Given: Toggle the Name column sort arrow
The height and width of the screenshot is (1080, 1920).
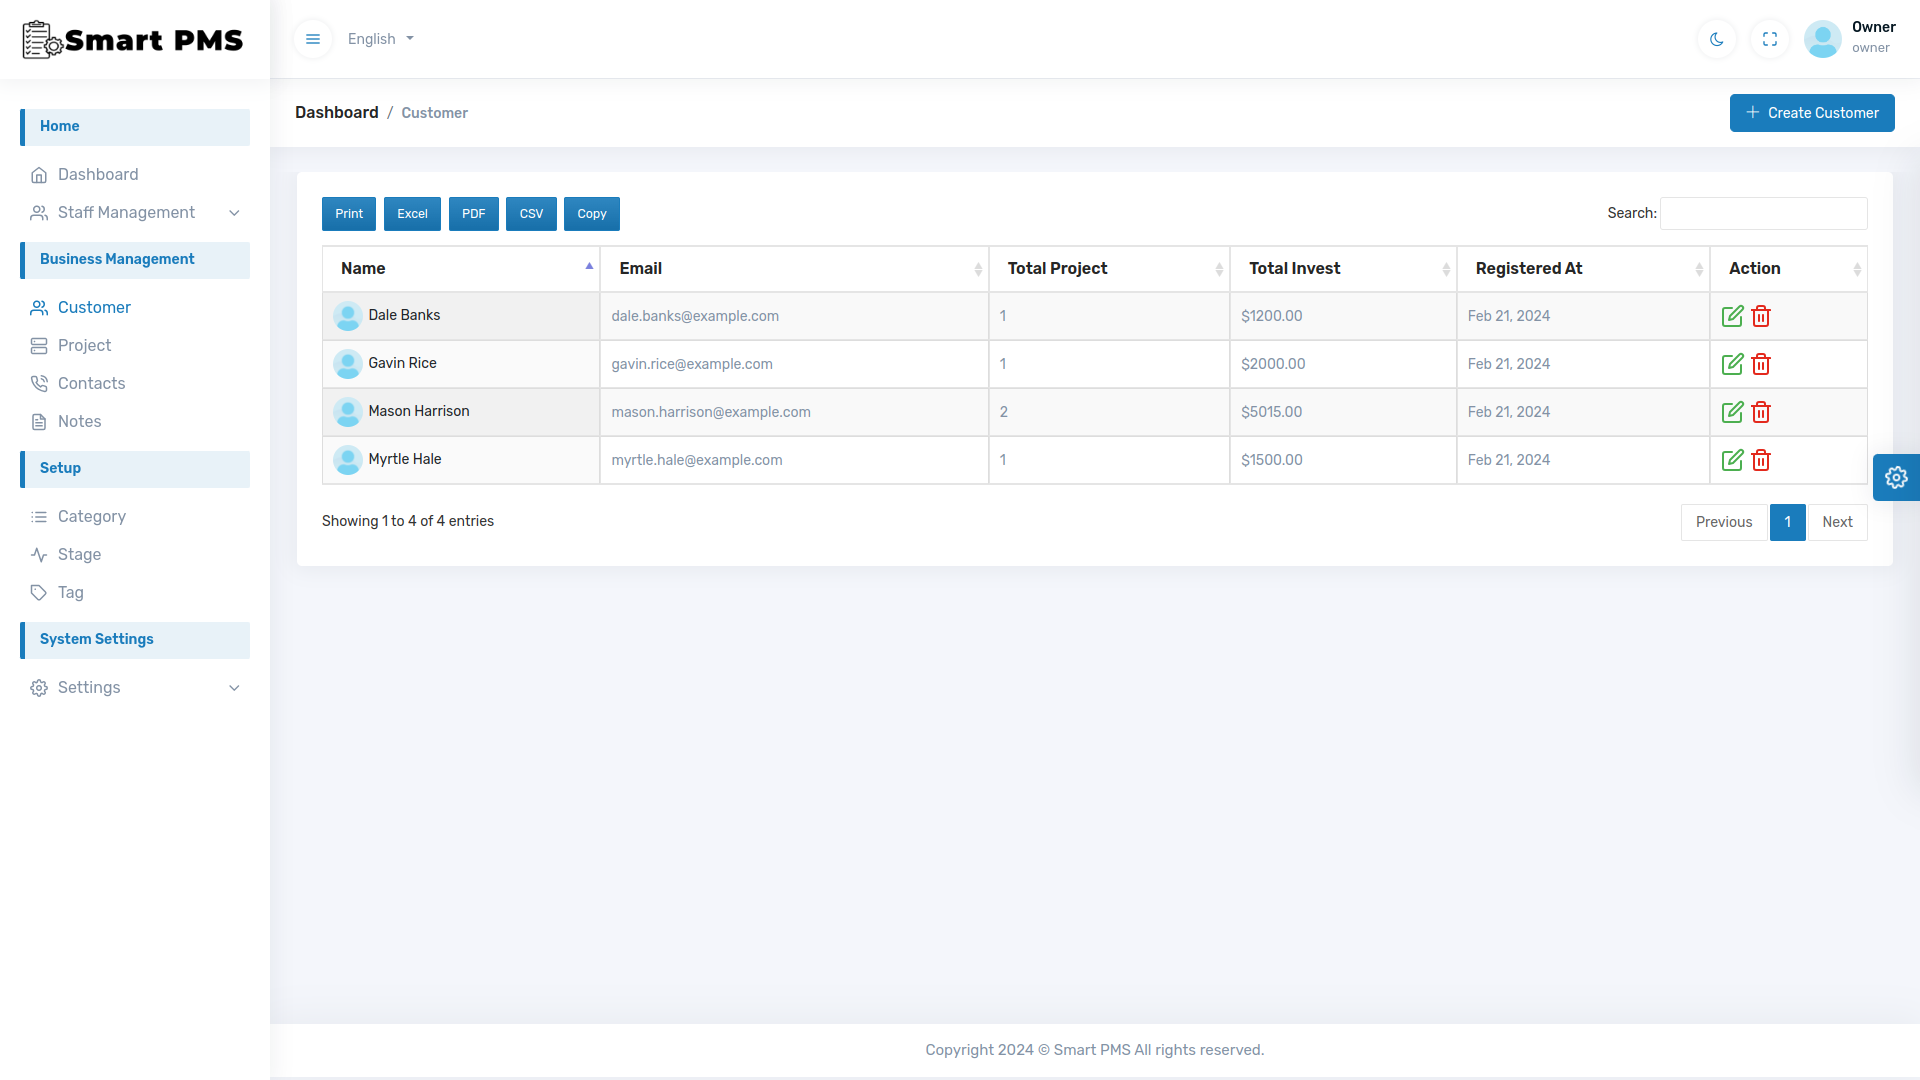Looking at the screenshot, I should [589, 267].
